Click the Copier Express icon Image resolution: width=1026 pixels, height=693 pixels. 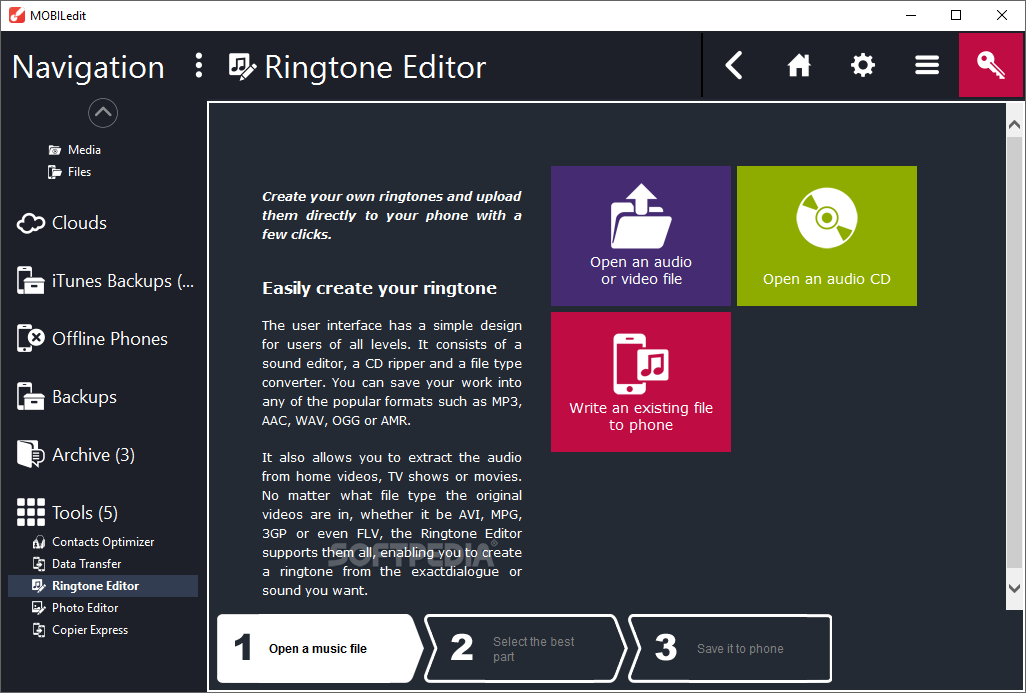coord(39,630)
